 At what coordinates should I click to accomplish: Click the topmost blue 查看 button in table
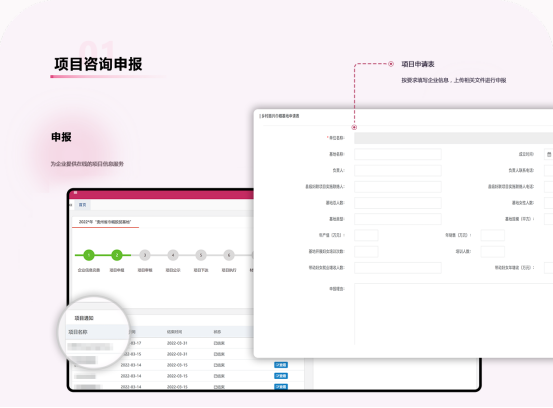pos(281,365)
